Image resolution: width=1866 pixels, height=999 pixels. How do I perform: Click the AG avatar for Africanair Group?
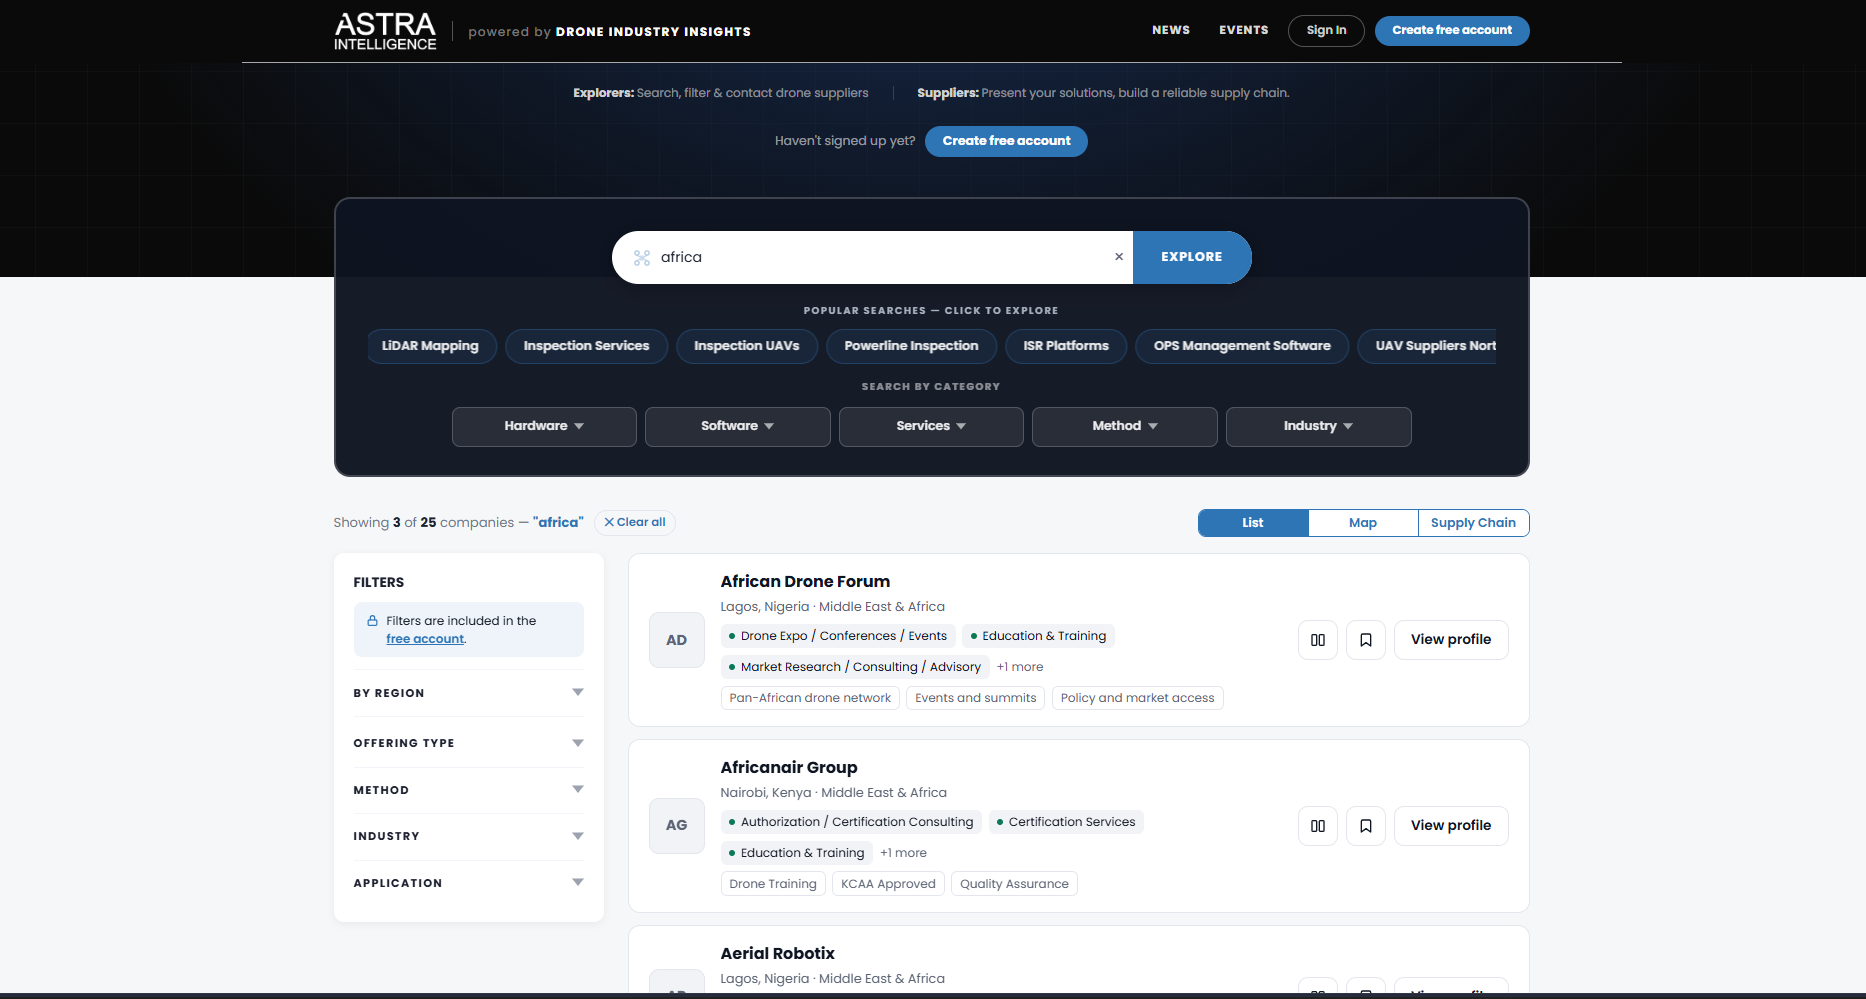coord(677,826)
